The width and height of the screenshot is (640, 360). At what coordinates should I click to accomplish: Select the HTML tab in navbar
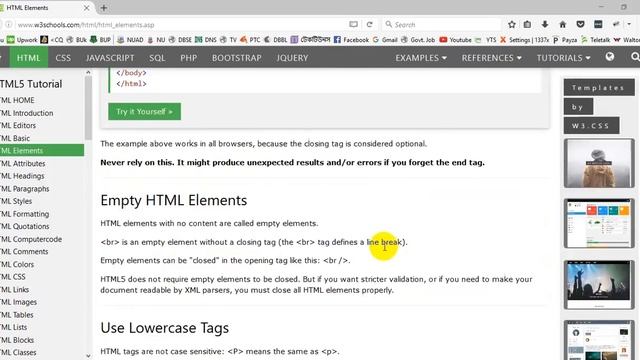point(29,58)
